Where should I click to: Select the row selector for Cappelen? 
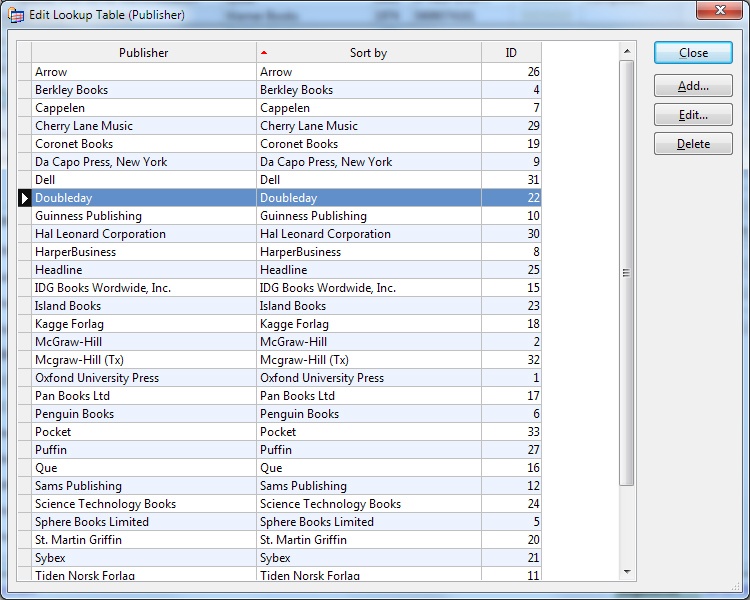click(25, 108)
